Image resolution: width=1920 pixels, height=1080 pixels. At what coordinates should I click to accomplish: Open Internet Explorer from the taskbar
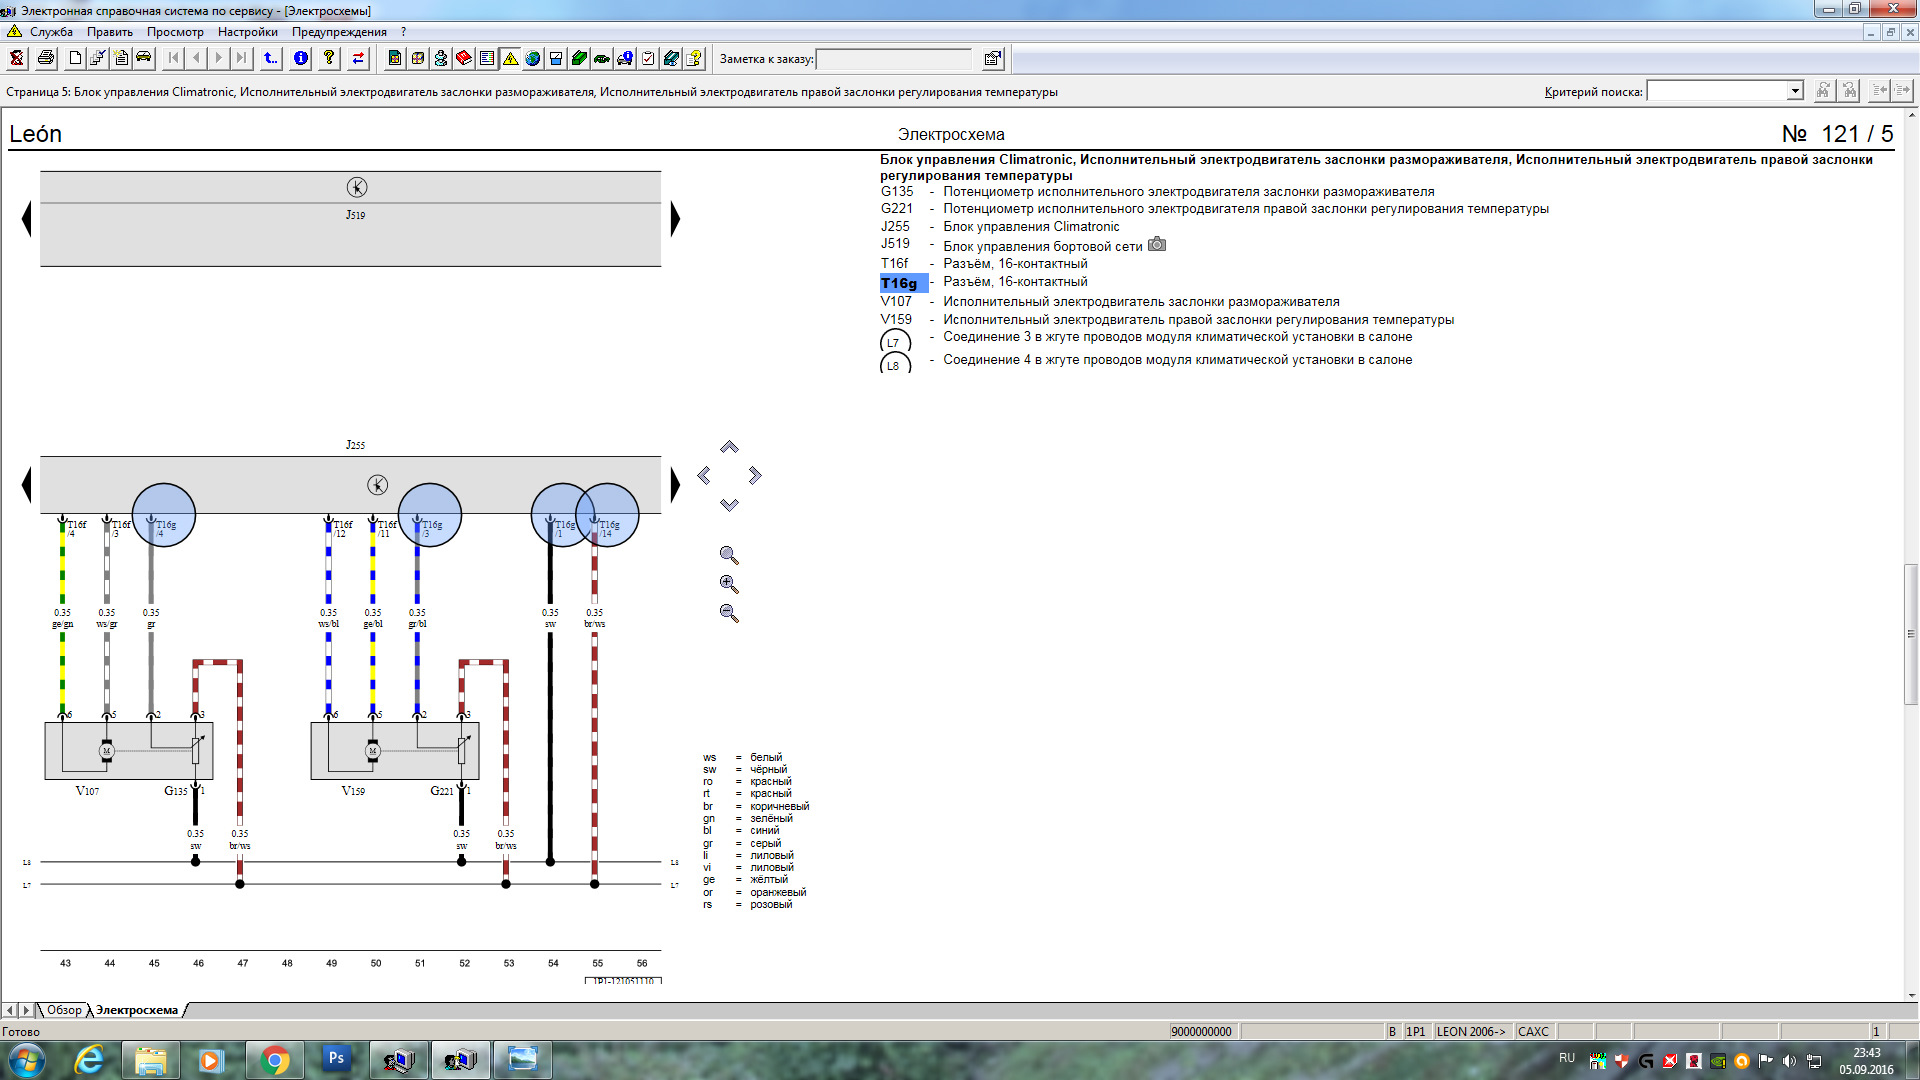pos(90,1060)
